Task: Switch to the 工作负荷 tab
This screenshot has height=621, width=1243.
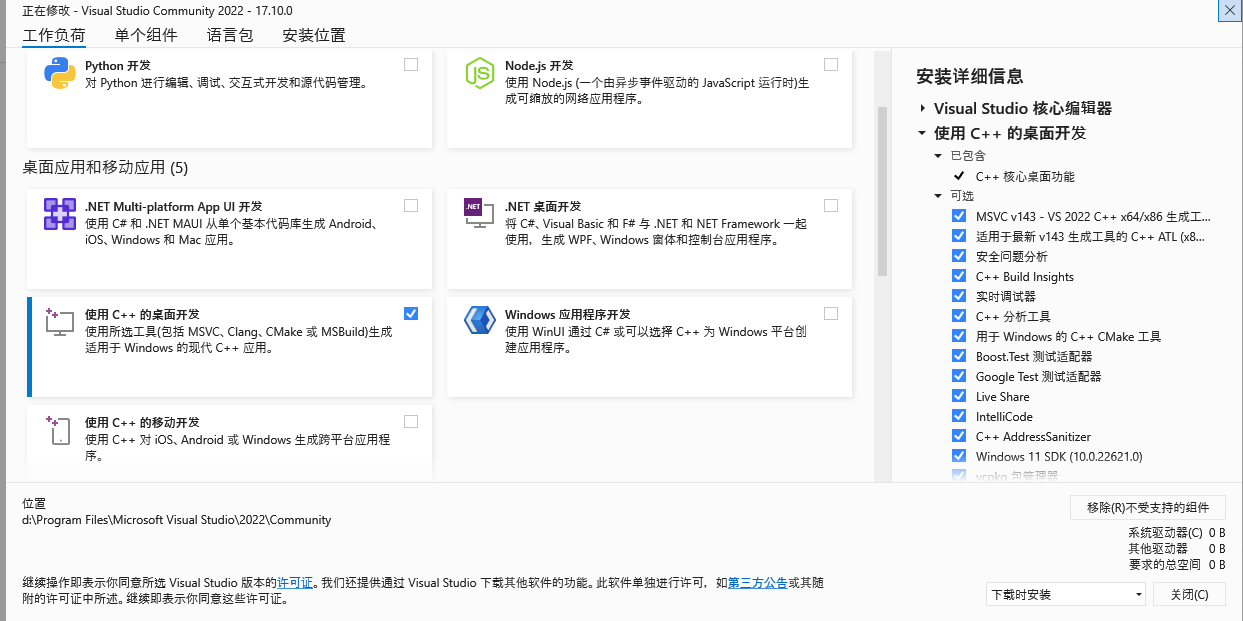Action: 54,35
